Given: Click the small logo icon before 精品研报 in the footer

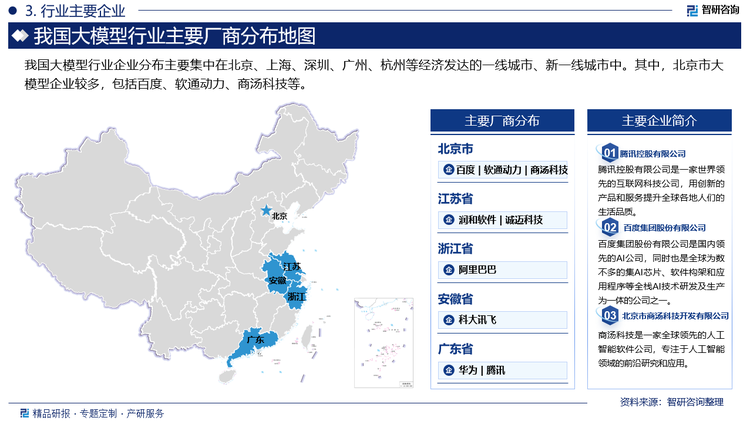Looking at the screenshot, I should pyautogui.click(x=24, y=413).
